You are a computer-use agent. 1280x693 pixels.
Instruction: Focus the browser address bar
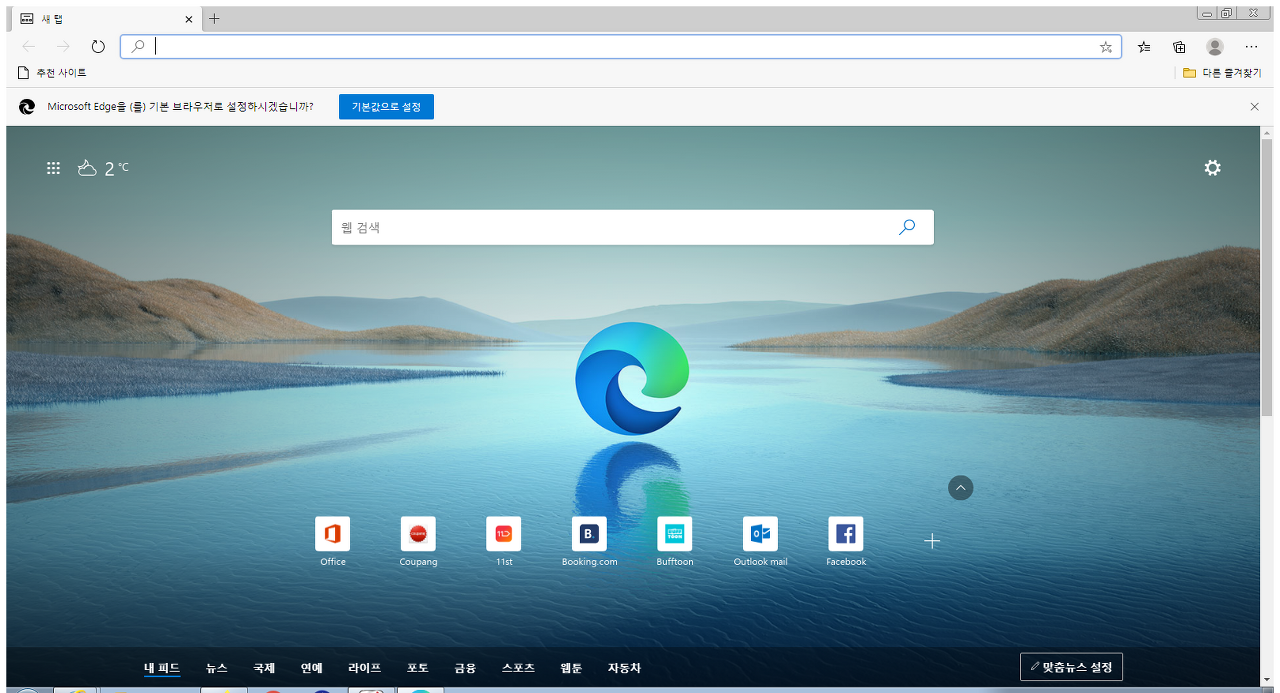coord(621,46)
